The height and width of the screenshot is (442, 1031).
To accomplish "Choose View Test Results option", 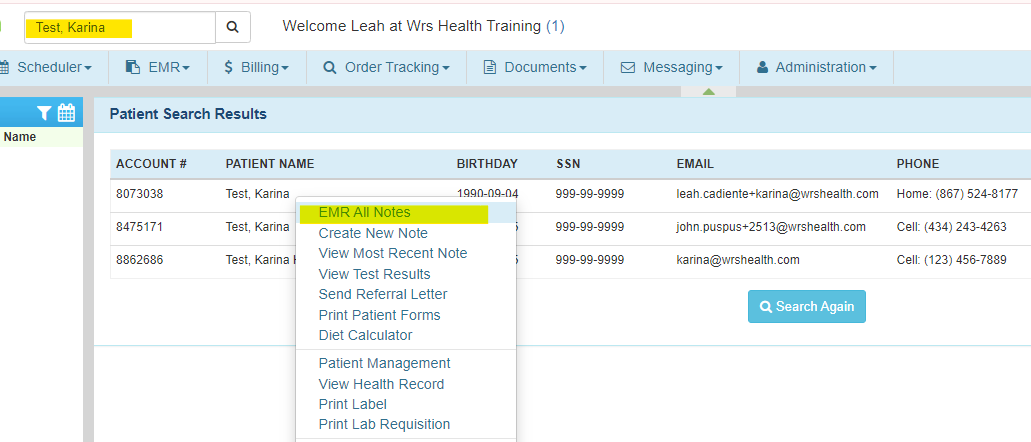I will pos(374,274).
